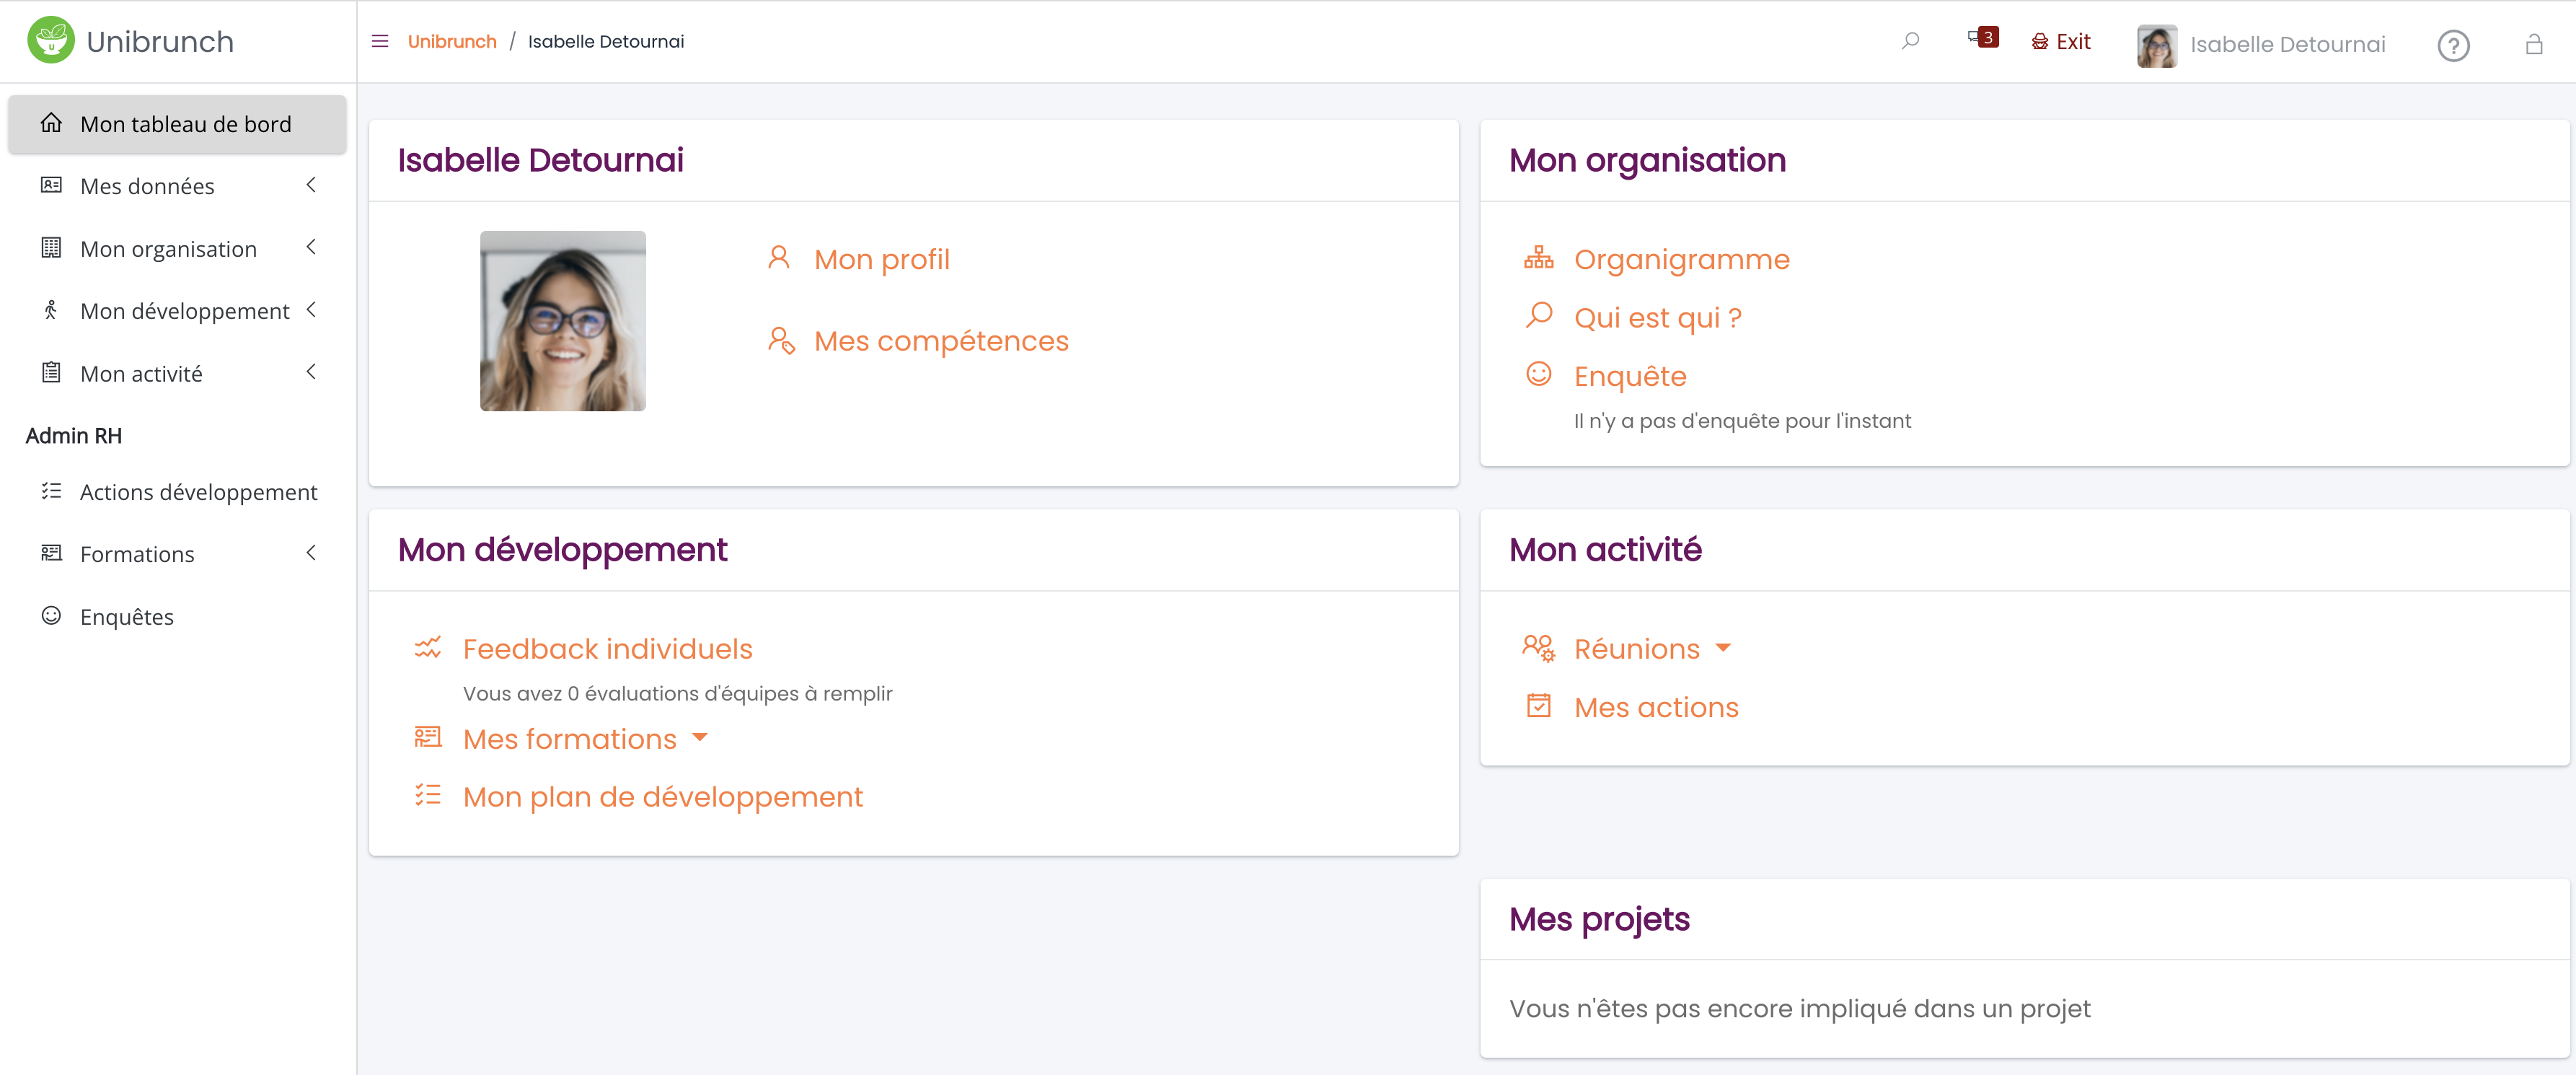Expand Formations sidebar submenu
This screenshot has height=1075, width=2576.
click(311, 553)
